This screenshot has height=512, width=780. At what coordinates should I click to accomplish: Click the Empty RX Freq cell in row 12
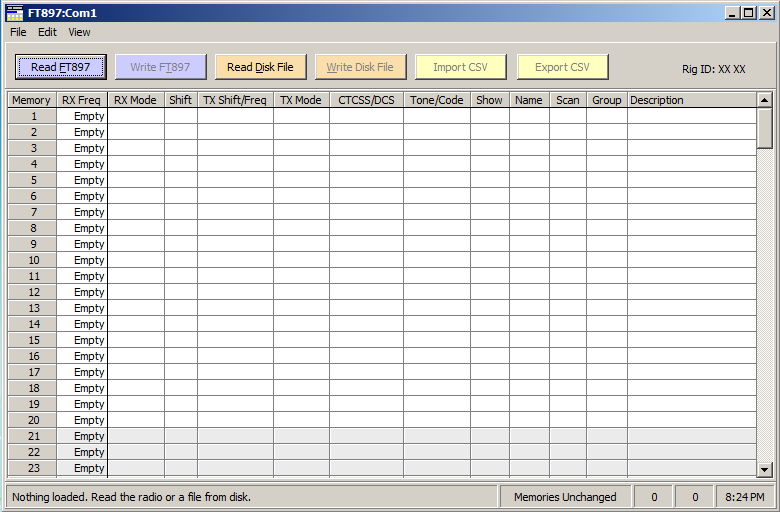tap(82, 292)
